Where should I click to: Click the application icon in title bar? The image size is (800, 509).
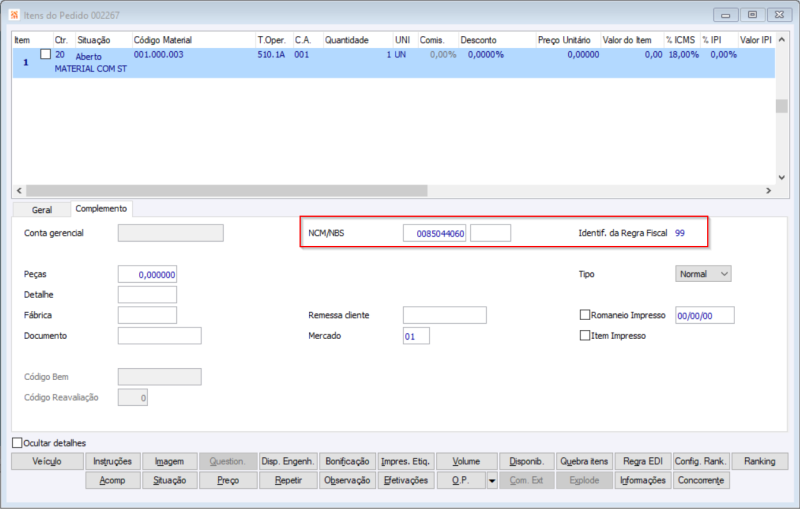tap(14, 15)
